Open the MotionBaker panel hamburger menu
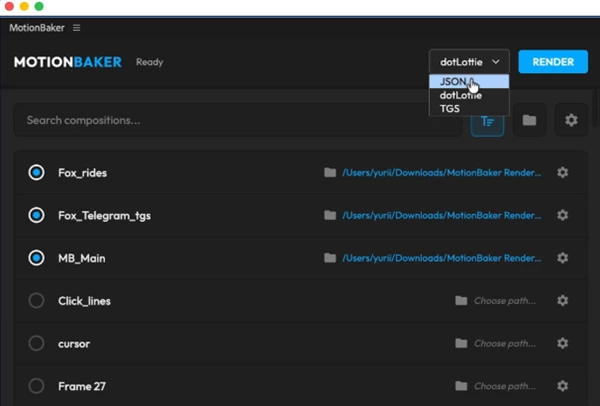The height and width of the screenshot is (406, 600). [77, 28]
